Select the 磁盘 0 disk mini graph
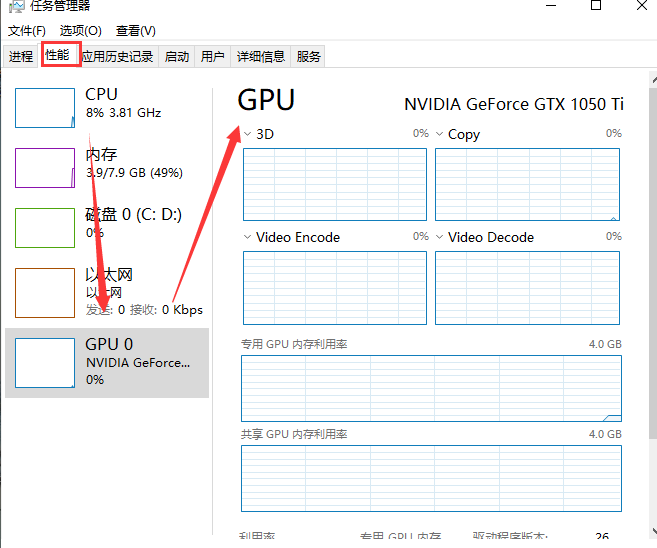657x548 pixels. pos(45,228)
